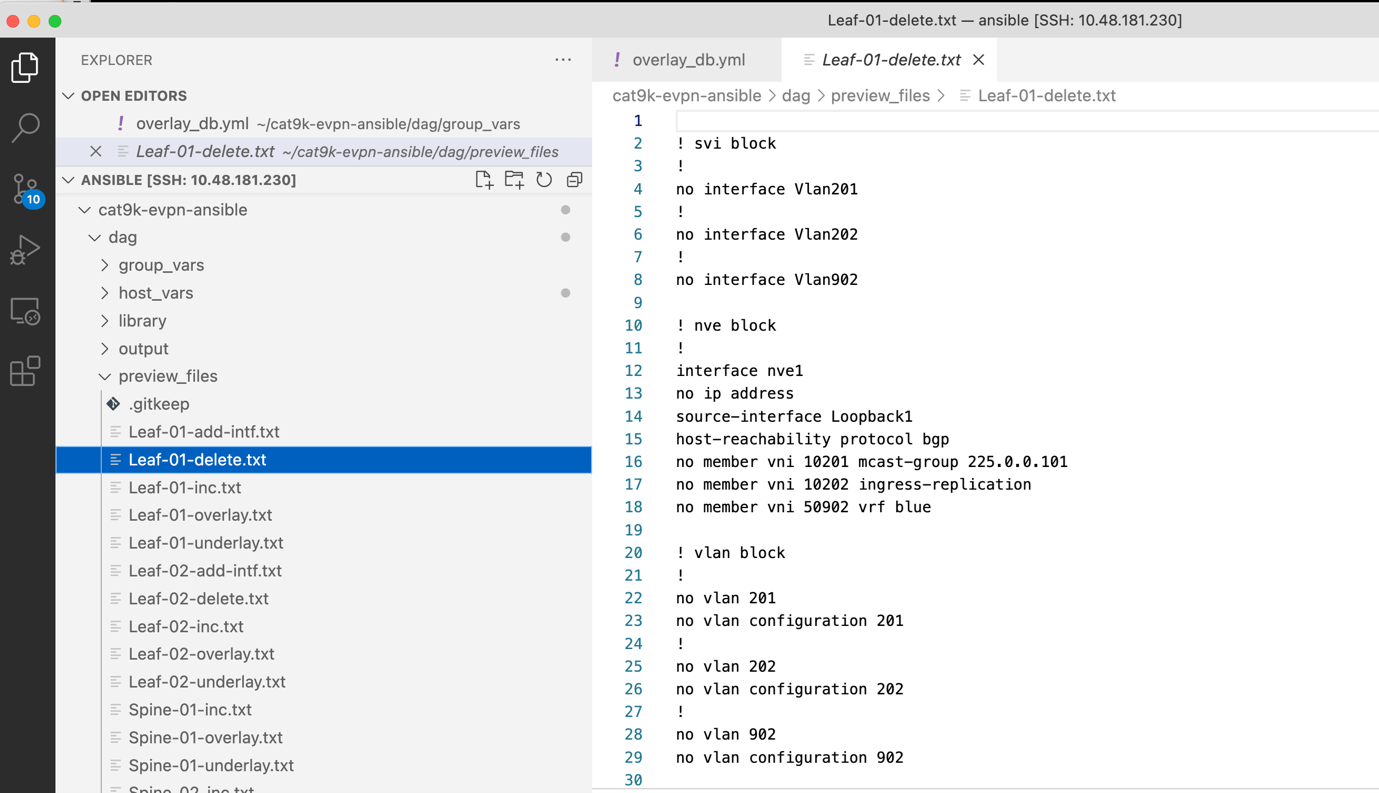
Task: Click dag in the breadcrumb path
Action: (x=796, y=96)
